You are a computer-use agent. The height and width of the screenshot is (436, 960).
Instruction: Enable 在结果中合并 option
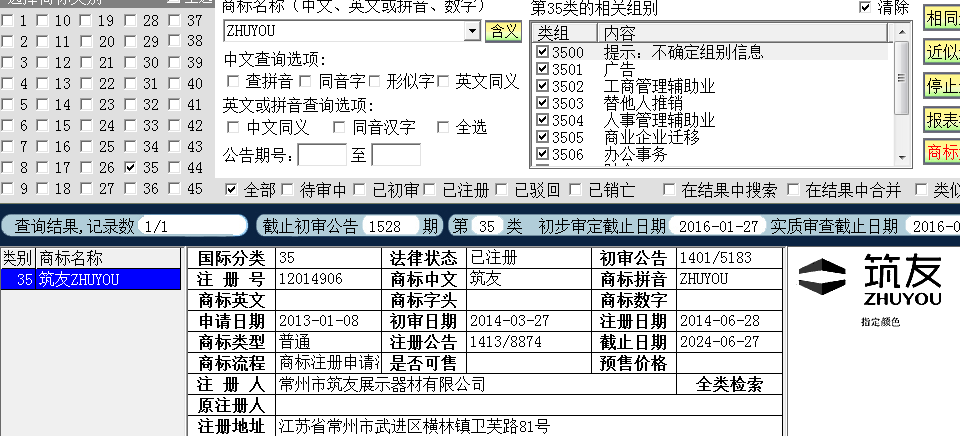pos(793,189)
